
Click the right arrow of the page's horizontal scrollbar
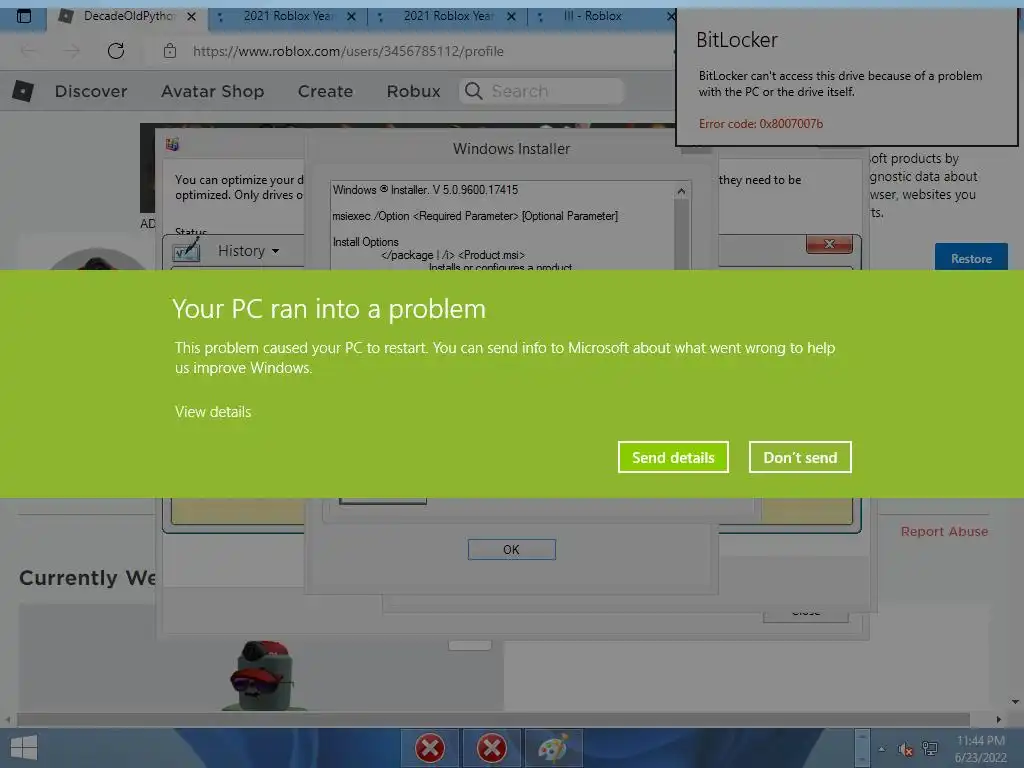pyautogui.click(x=998, y=720)
